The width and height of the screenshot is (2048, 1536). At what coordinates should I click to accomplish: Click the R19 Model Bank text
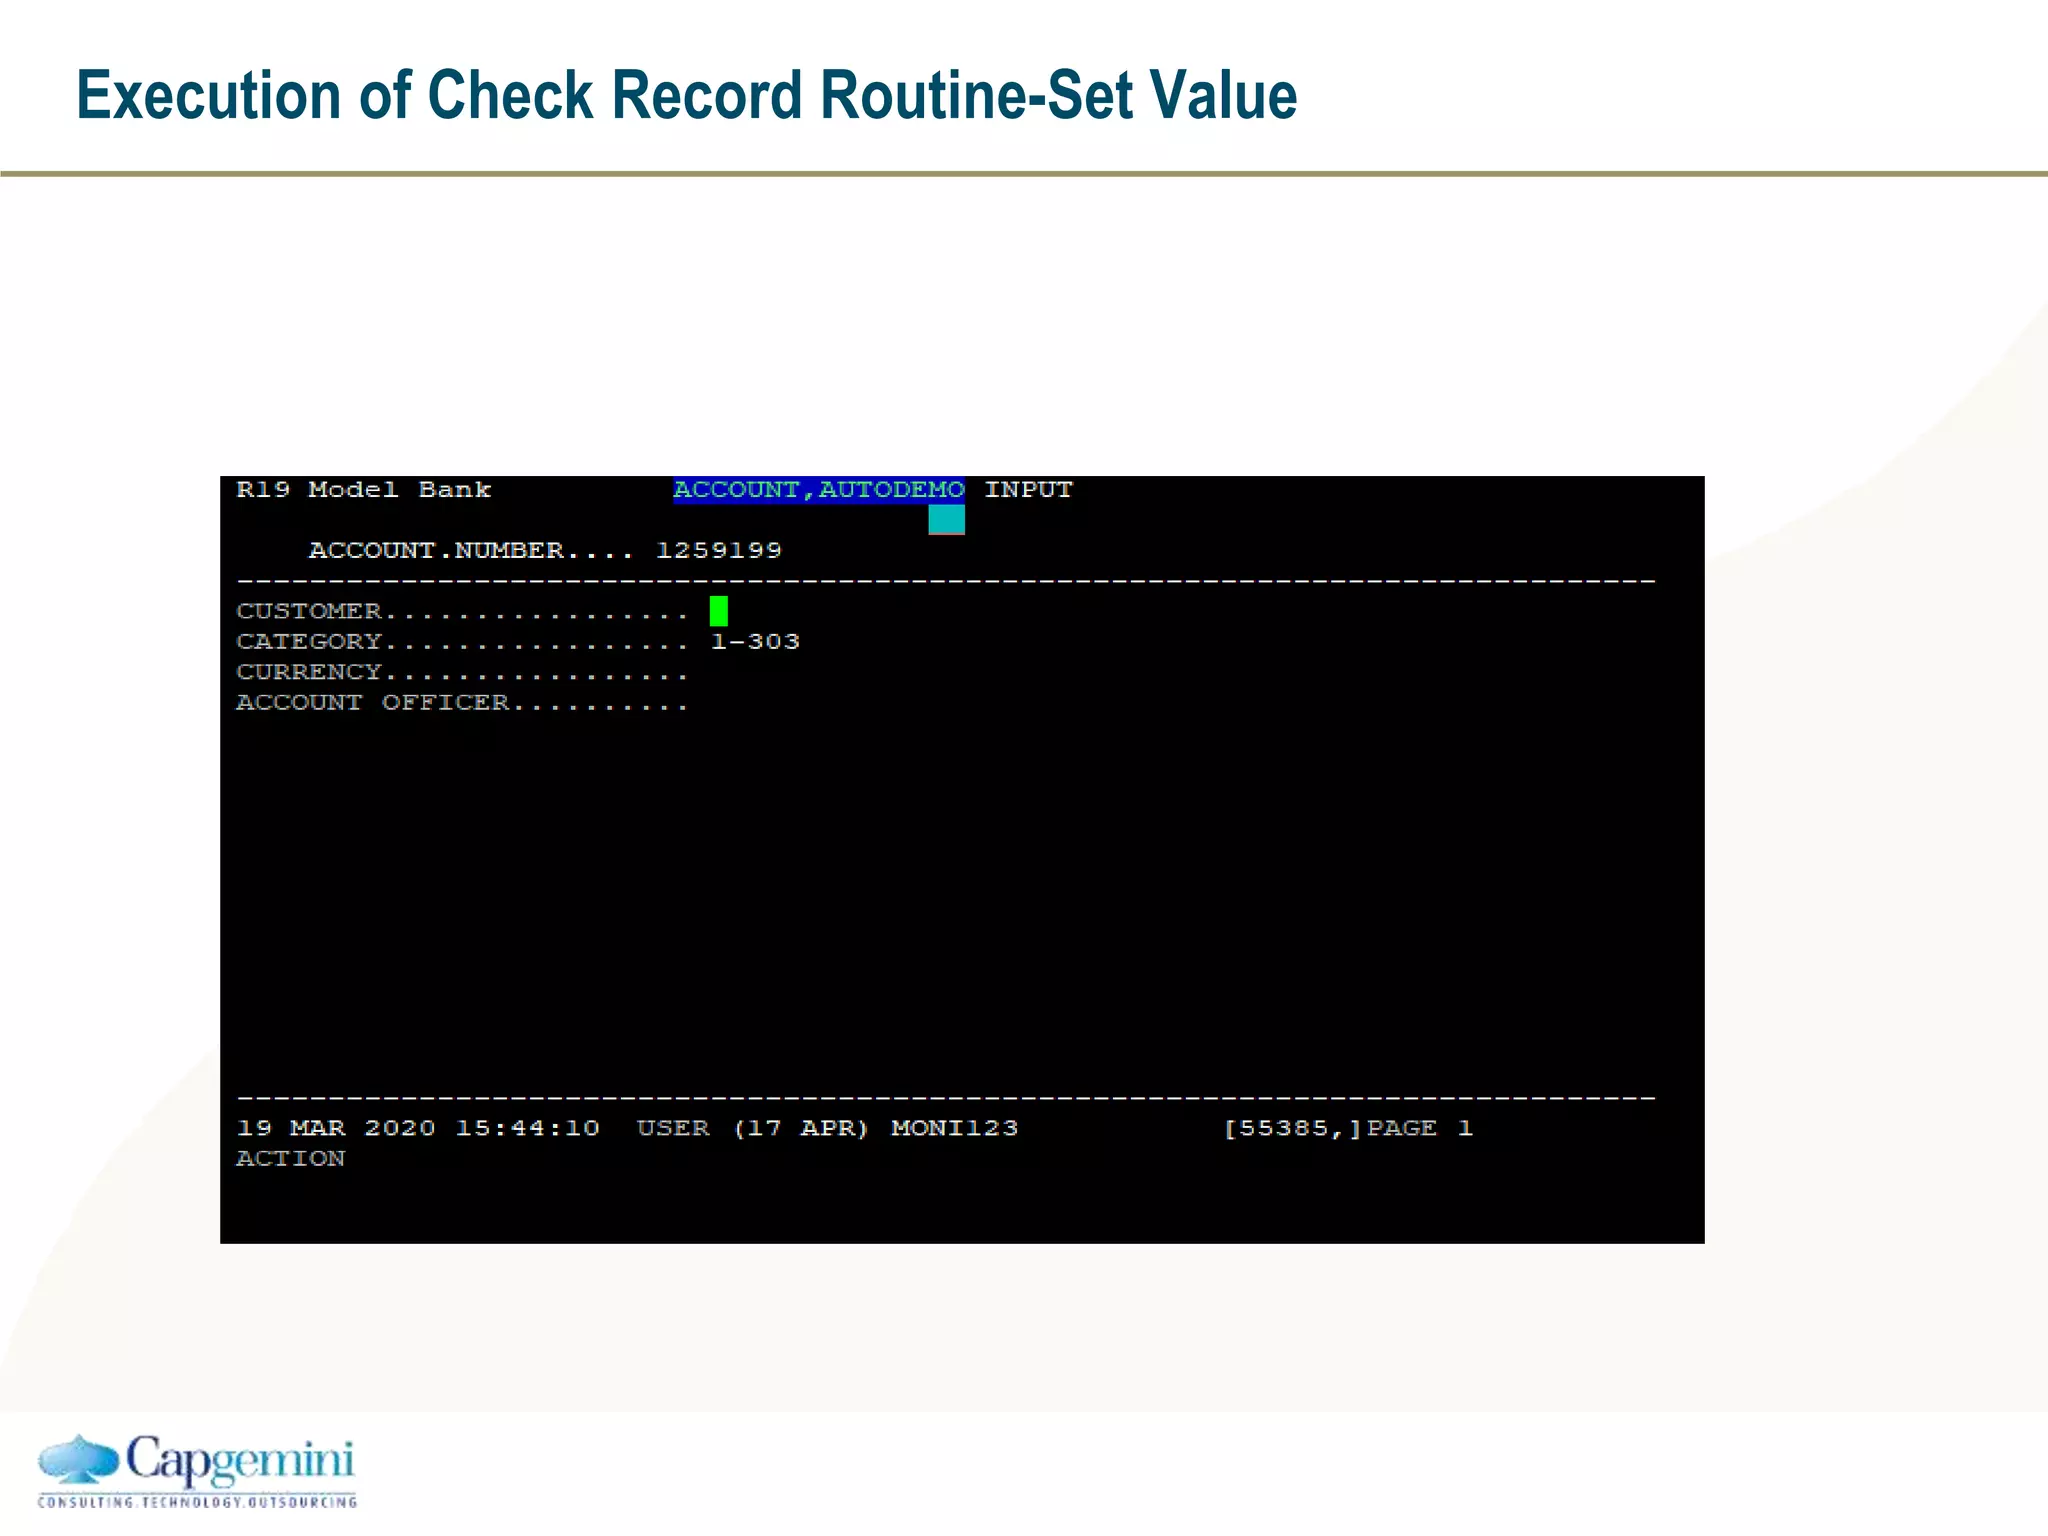click(364, 490)
